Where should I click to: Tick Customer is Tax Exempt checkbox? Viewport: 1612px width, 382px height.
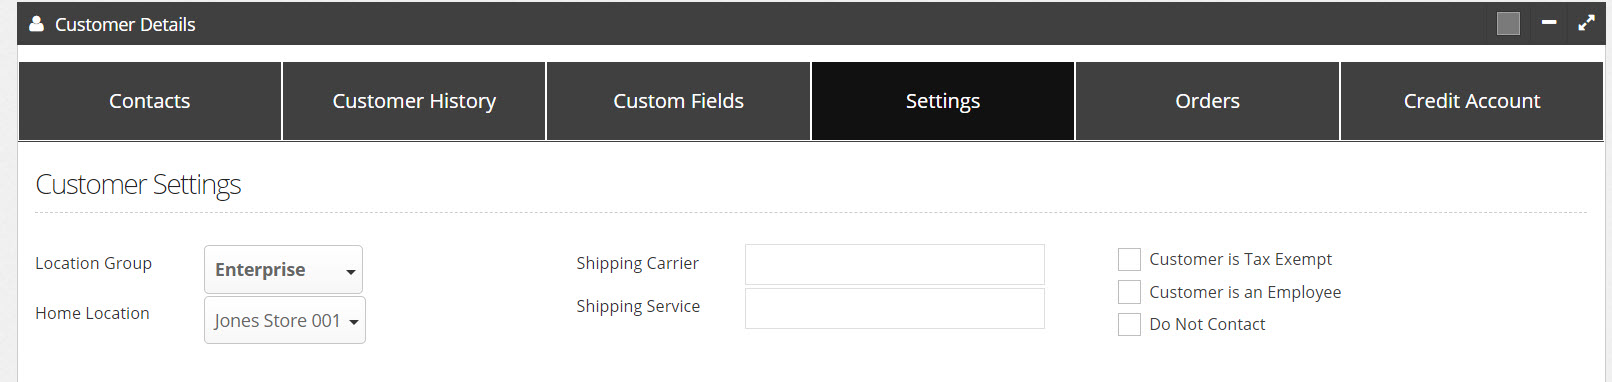tap(1129, 260)
